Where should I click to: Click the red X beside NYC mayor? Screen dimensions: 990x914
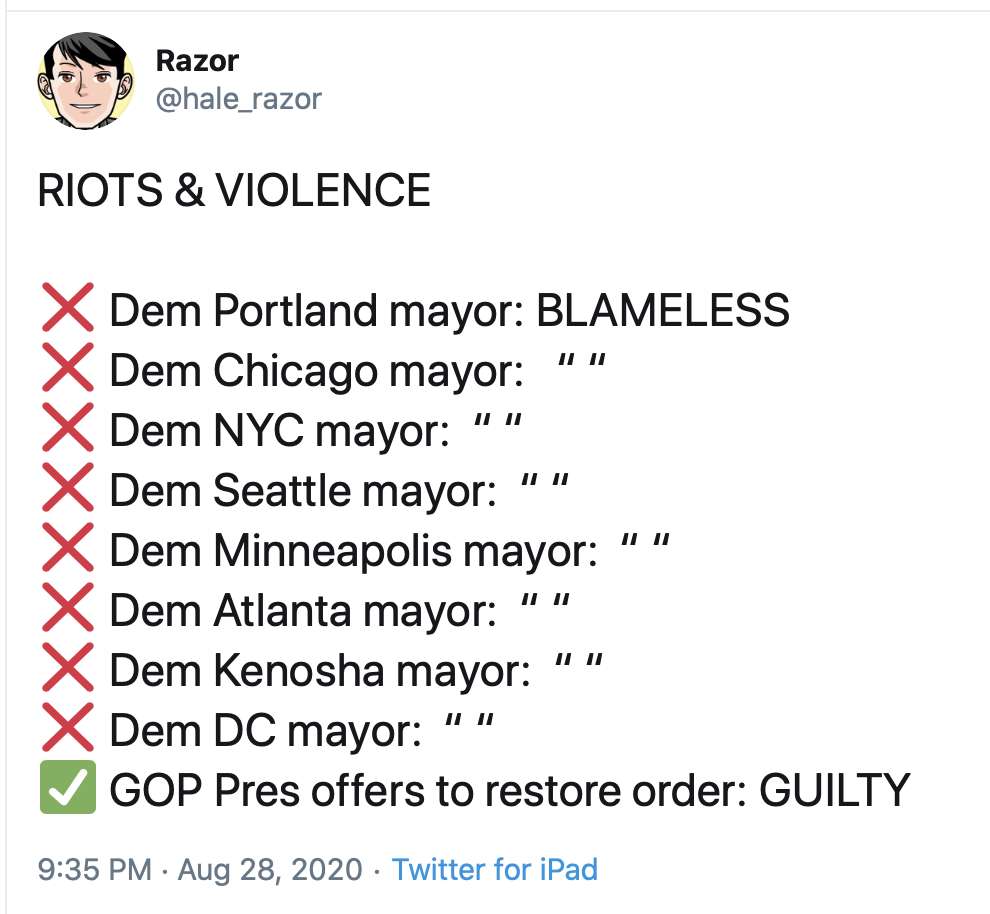point(68,427)
